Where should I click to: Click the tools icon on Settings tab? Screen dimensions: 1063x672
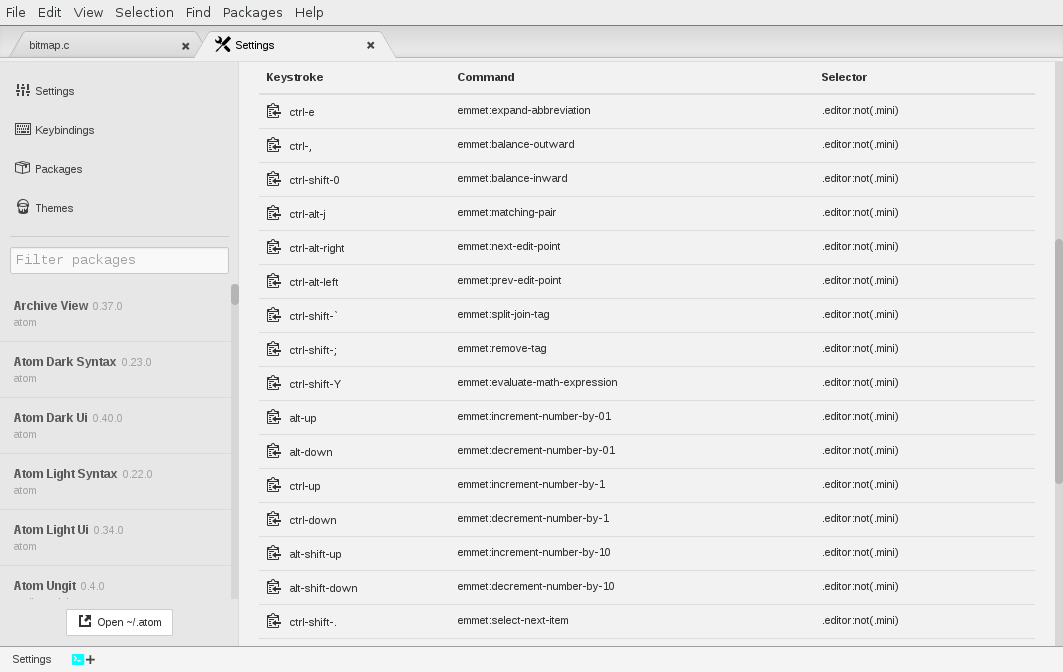(x=222, y=44)
